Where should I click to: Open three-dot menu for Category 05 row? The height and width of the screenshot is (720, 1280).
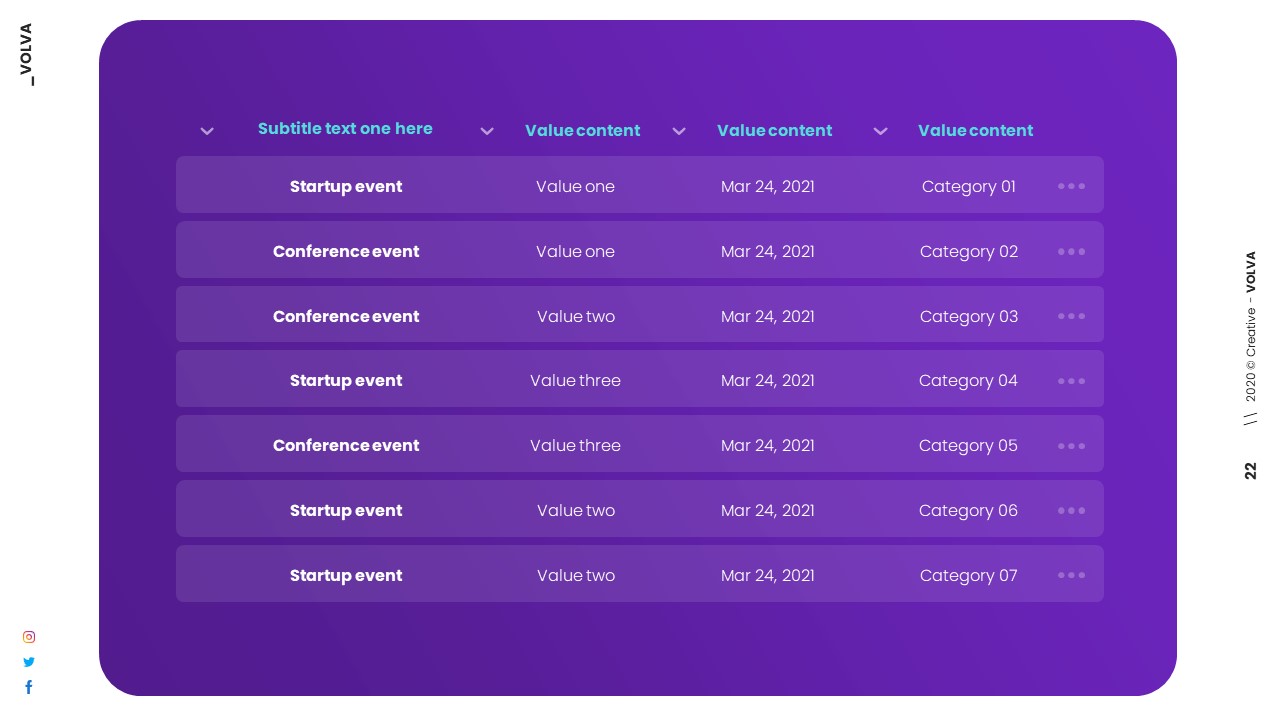(x=1071, y=446)
